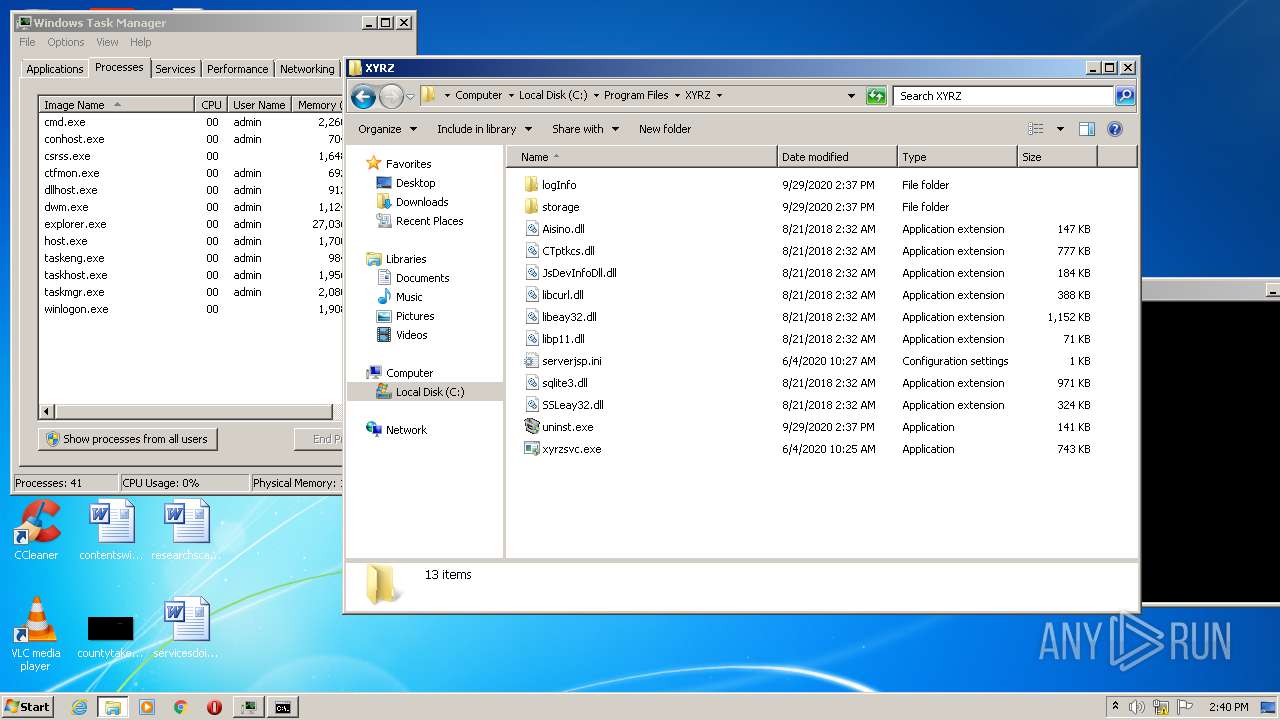The image size is (1280, 720).
Task: Select explorer.exe process row
Action: click(191, 224)
